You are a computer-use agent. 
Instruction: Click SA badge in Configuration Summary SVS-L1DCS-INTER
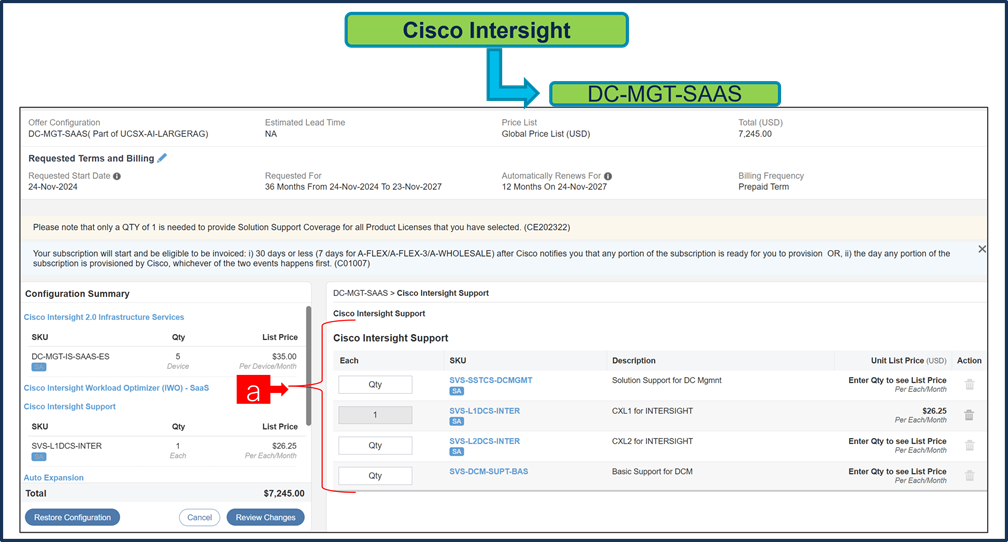click(39, 456)
